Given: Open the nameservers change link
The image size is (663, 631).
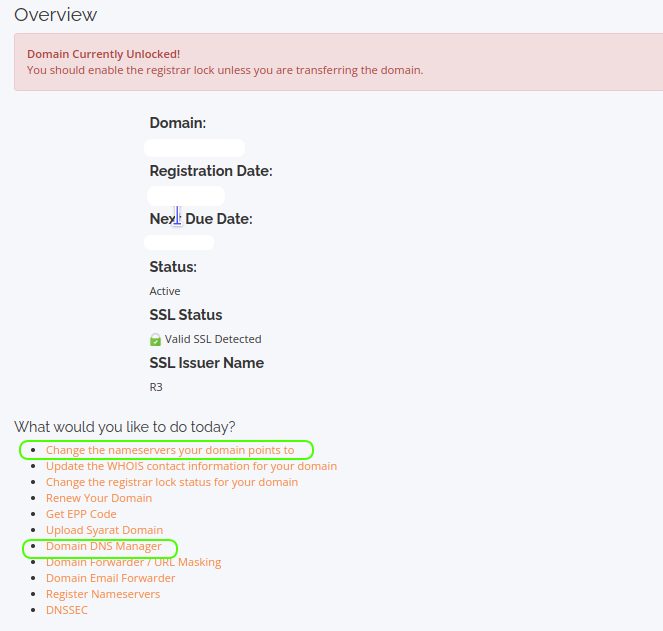Looking at the screenshot, I should (x=169, y=450).
